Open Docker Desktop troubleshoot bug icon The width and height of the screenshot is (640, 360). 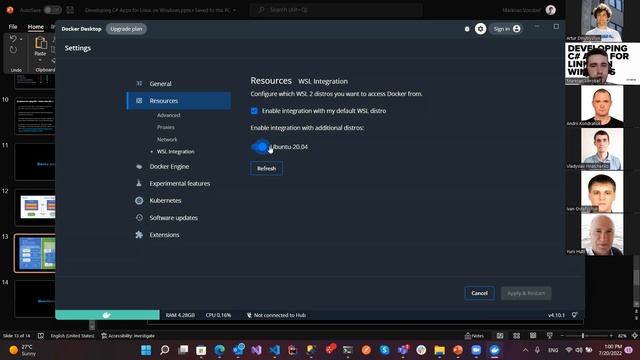pos(467,29)
